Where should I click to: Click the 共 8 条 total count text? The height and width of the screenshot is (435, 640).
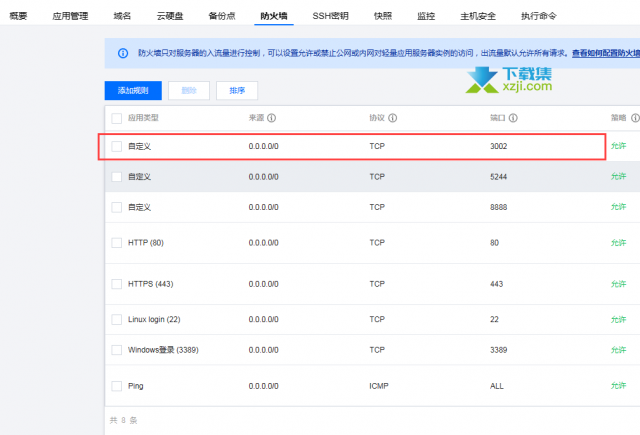coord(123,420)
